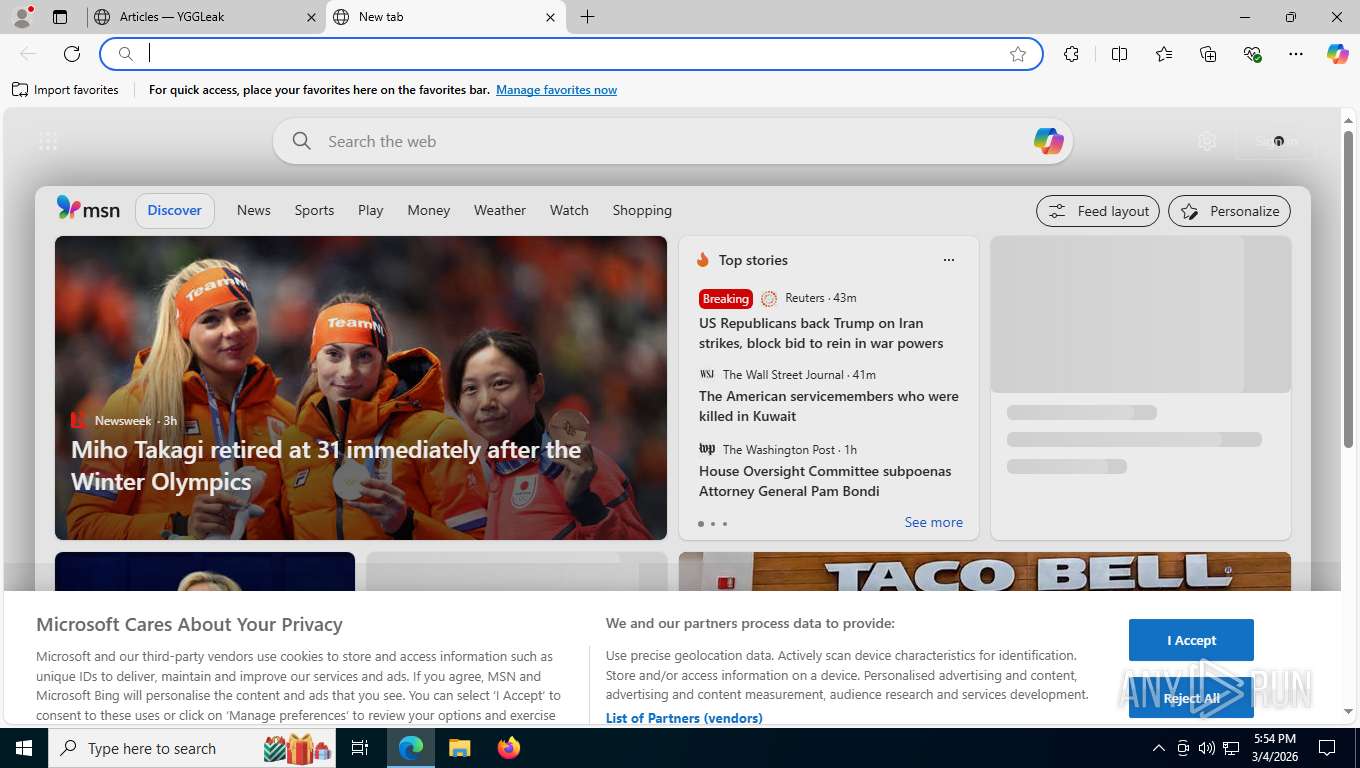The width and height of the screenshot is (1360, 768).
Task: Reload the page with the refresh icon
Action: pos(72,54)
